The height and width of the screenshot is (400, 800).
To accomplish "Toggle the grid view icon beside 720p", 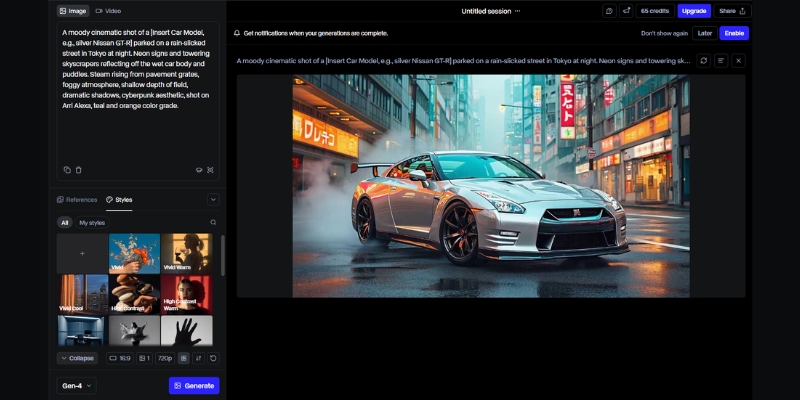I will coord(184,358).
